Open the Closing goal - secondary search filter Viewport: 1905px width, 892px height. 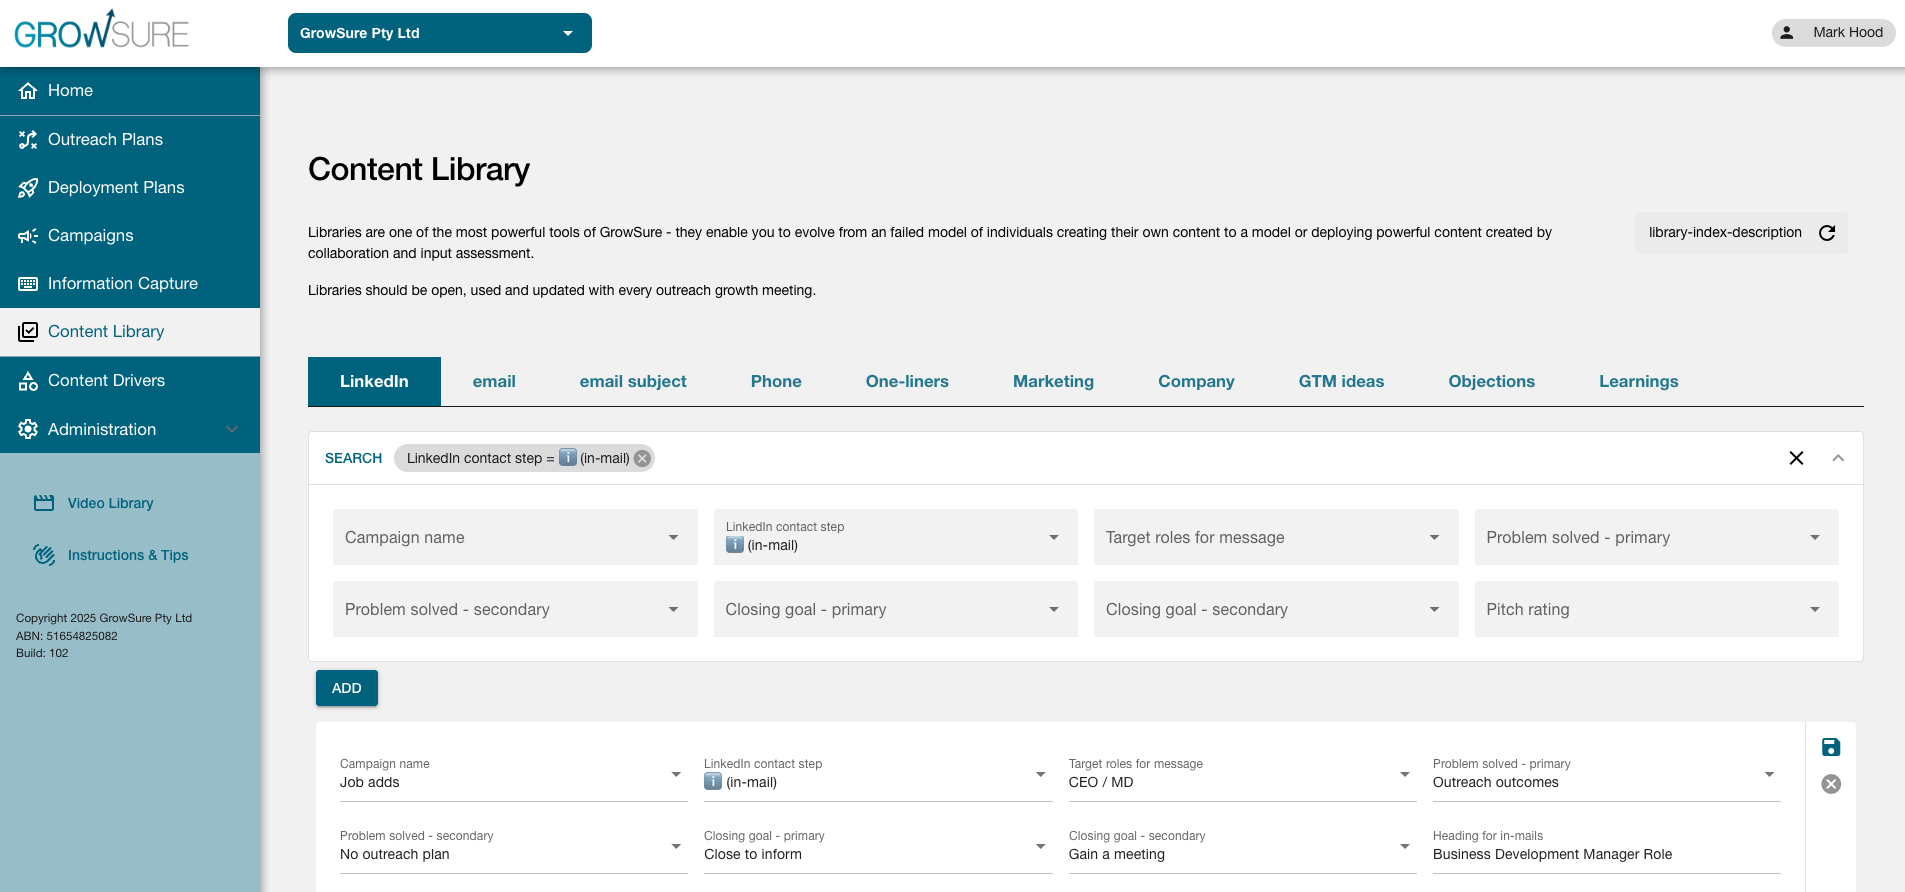1276,609
